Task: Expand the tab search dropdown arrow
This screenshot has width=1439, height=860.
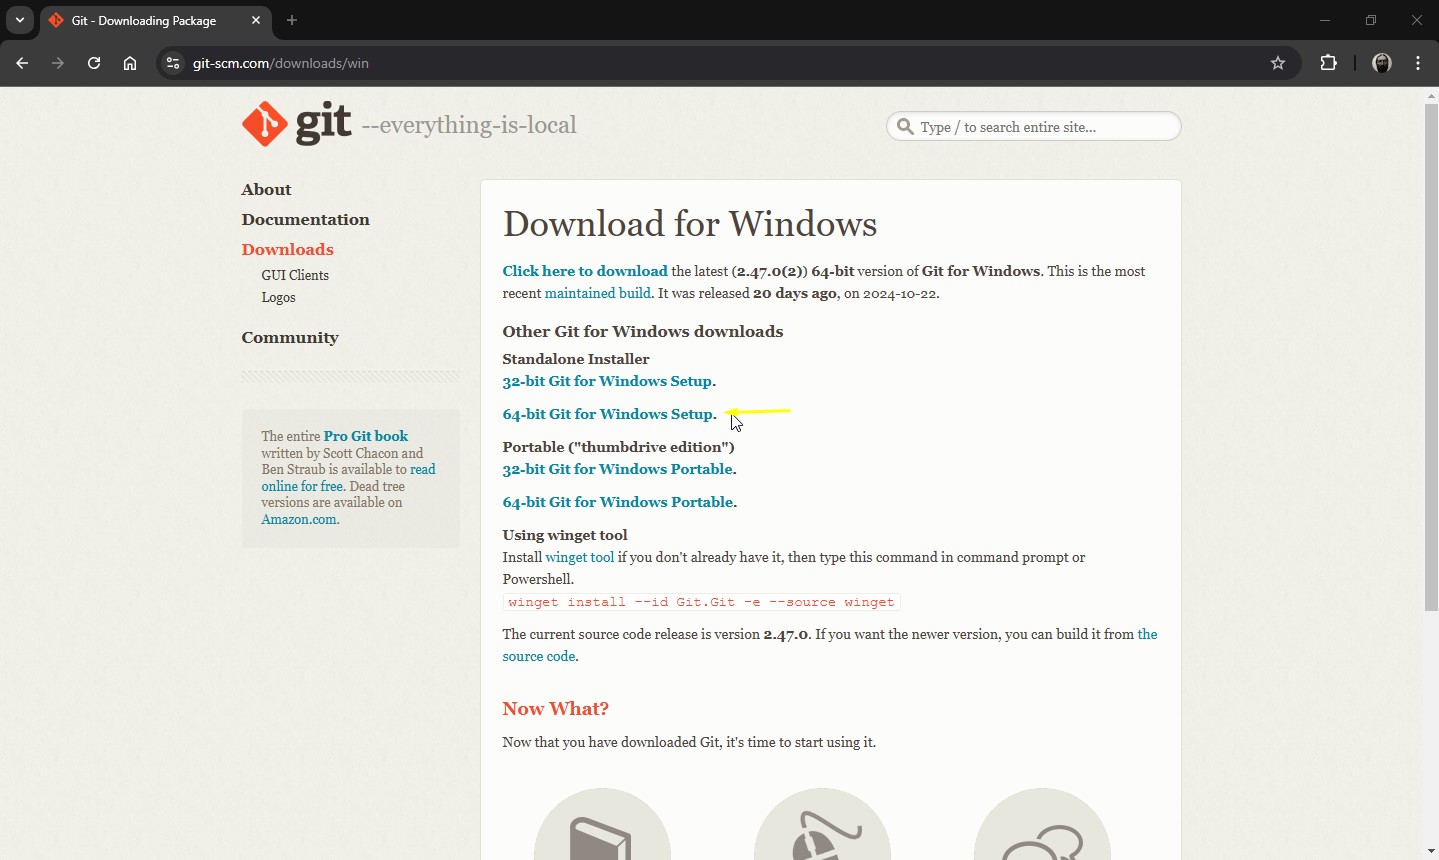Action: point(20,20)
